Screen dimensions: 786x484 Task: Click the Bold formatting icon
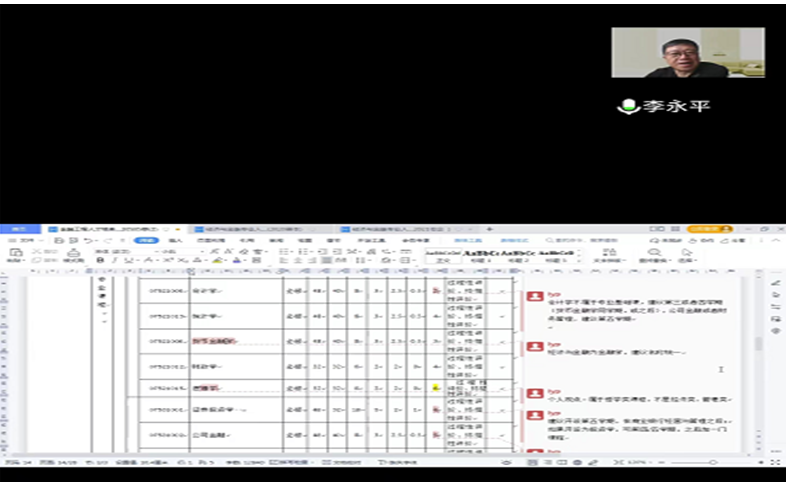(101, 261)
